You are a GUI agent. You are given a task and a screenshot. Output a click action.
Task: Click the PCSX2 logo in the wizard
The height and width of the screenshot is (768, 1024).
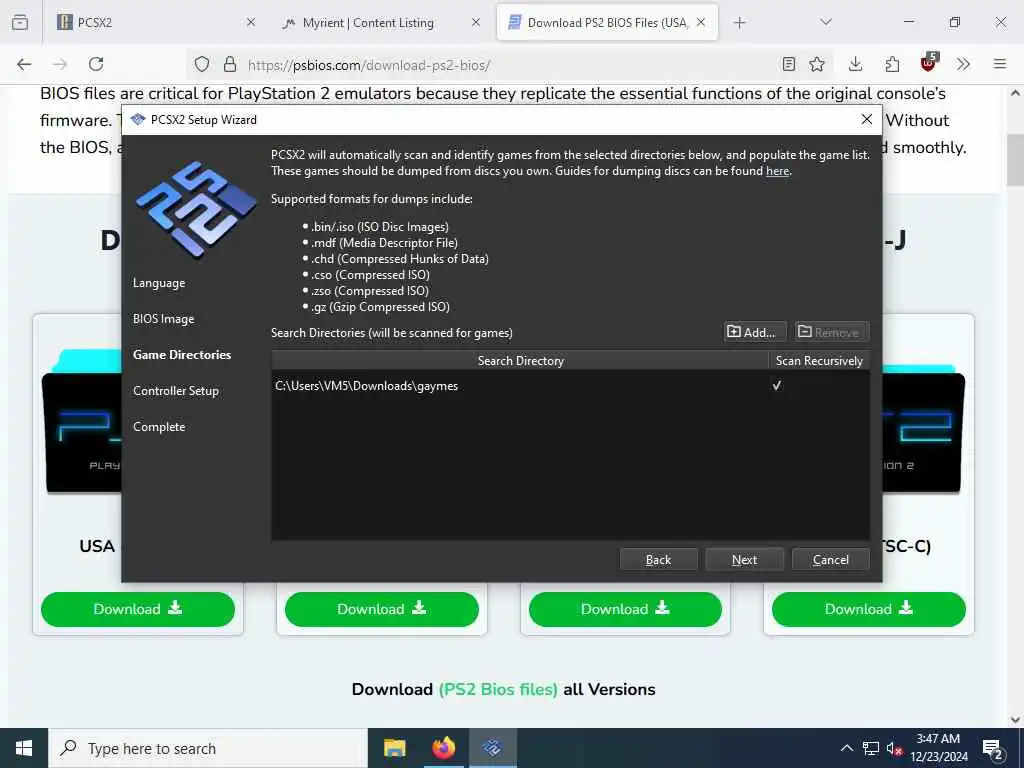196,210
